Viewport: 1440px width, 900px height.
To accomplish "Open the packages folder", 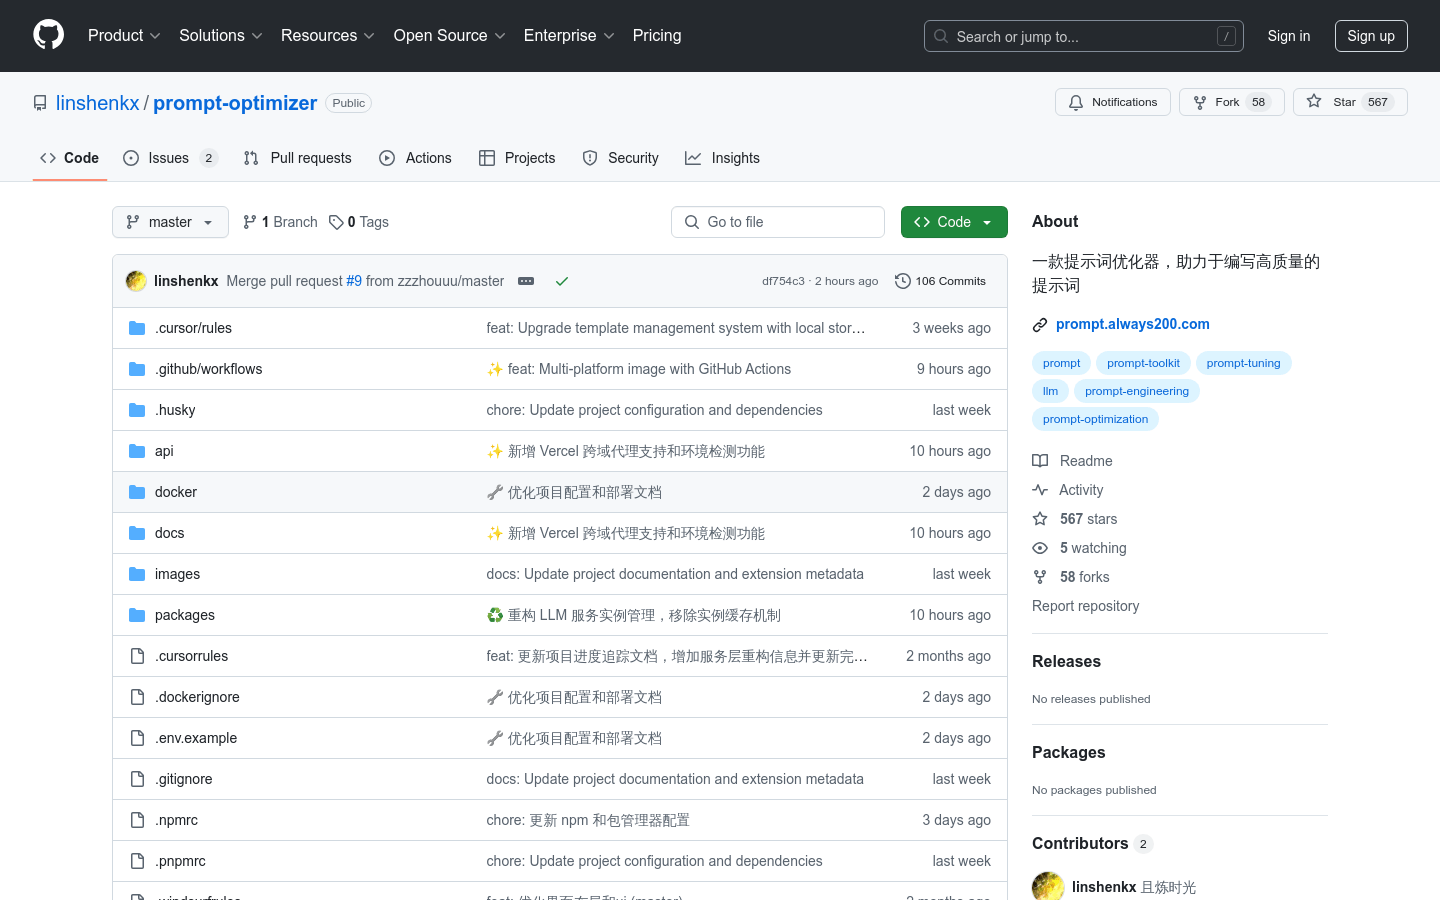I will 185,615.
